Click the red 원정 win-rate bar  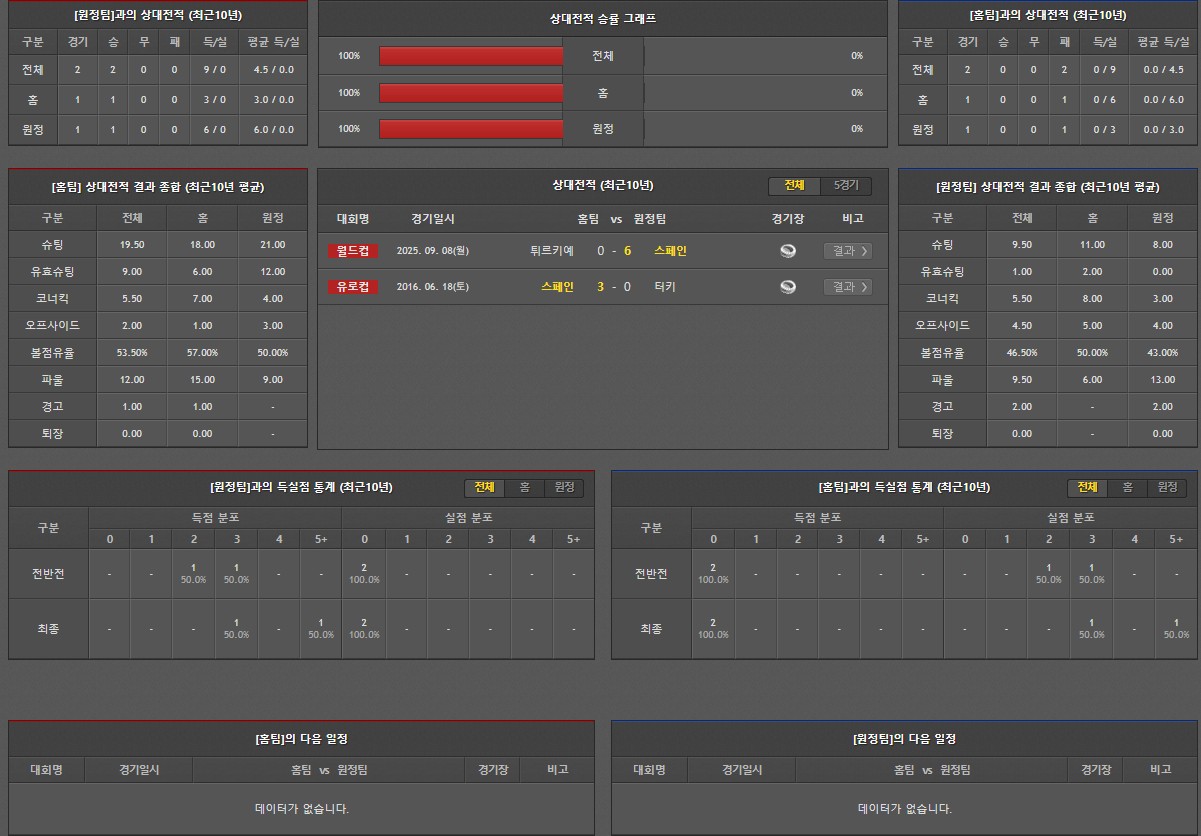pyautogui.click(x=471, y=129)
